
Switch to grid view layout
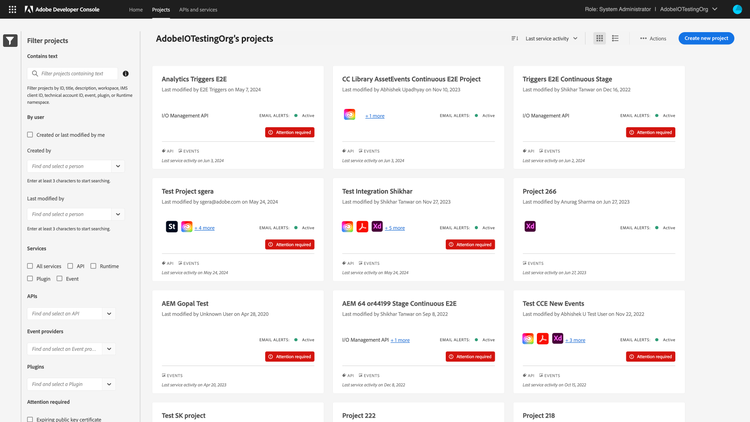(x=599, y=38)
